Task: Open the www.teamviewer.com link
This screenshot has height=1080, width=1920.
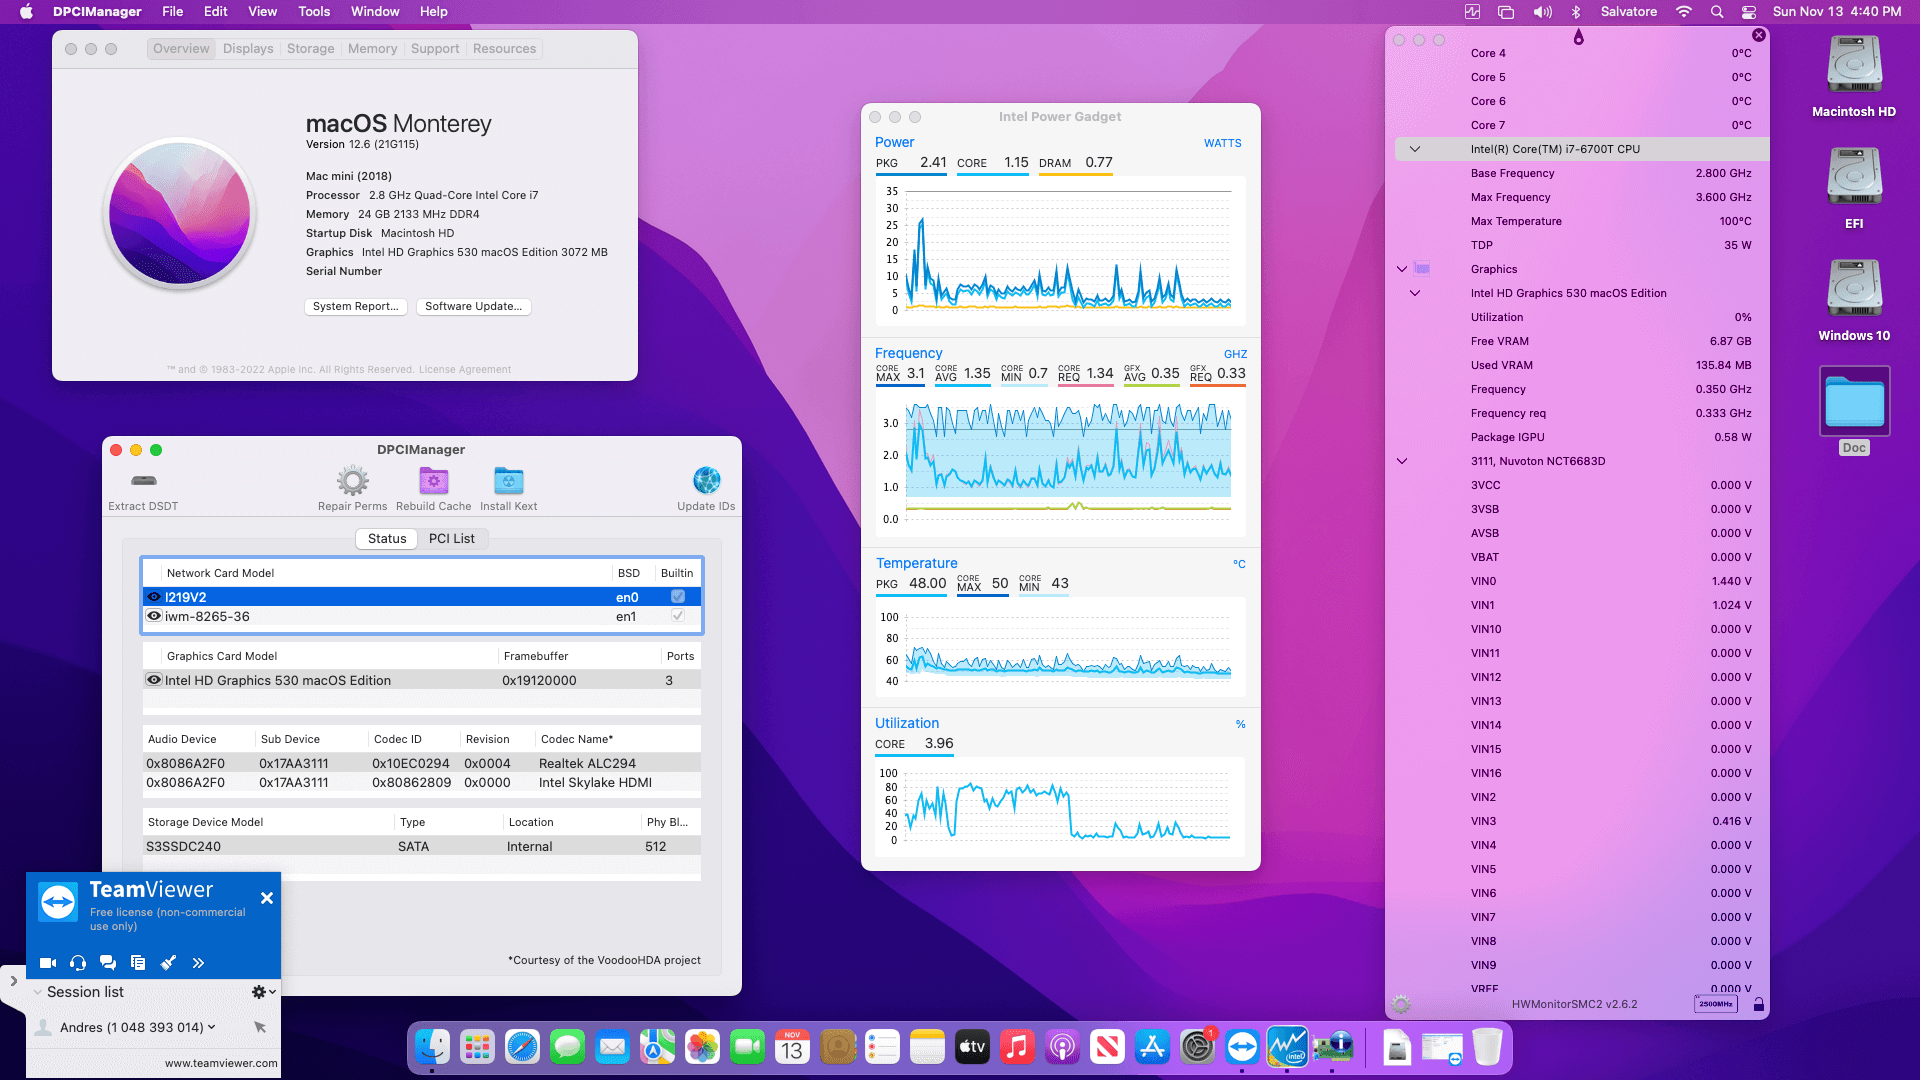Action: (221, 1063)
